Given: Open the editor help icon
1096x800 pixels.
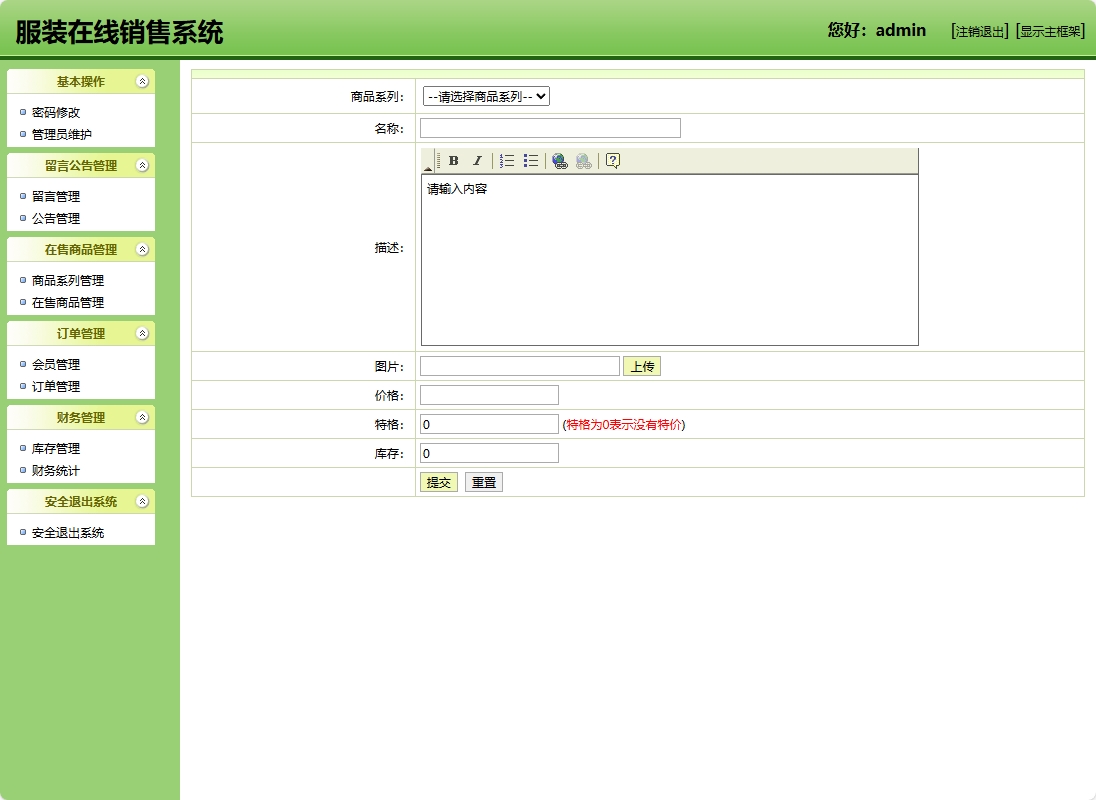Looking at the screenshot, I should point(611,159).
